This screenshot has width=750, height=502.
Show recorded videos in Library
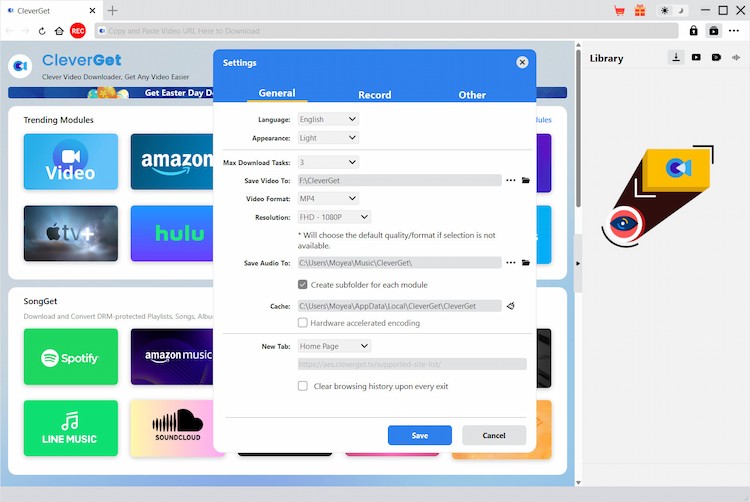716,57
